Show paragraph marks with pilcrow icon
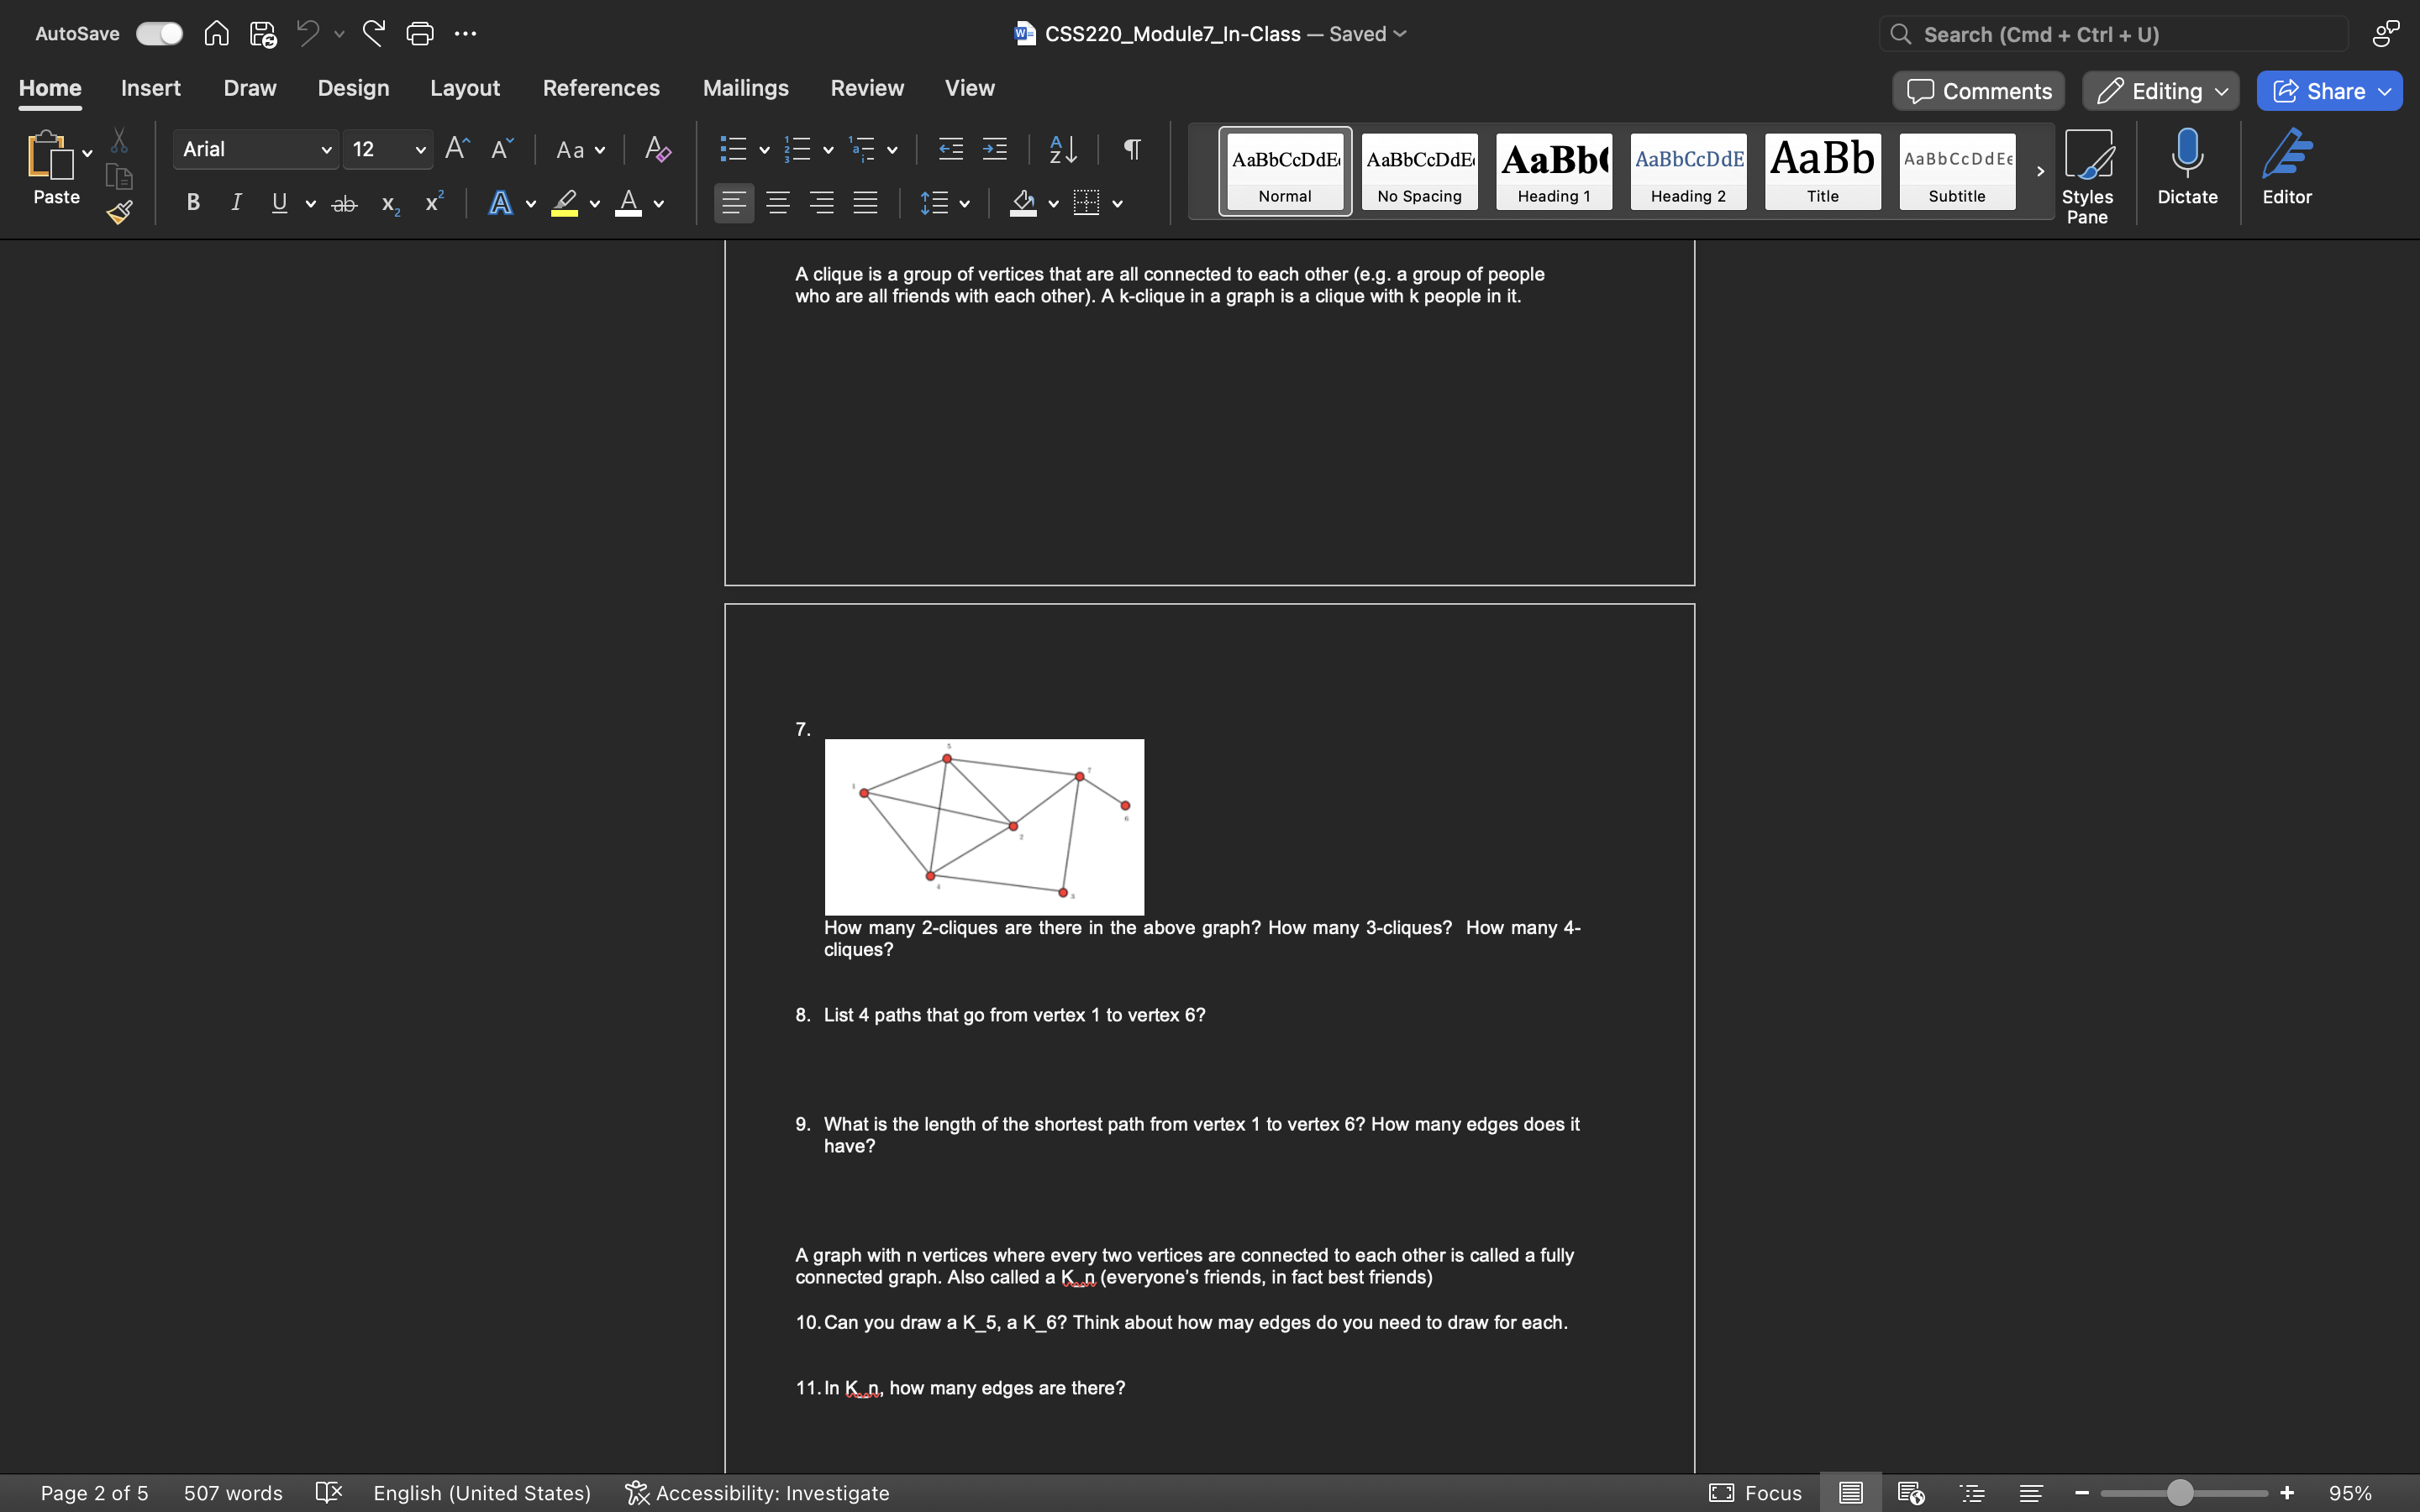This screenshot has width=2420, height=1512. pyautogui.click(x=1132, y=149)
